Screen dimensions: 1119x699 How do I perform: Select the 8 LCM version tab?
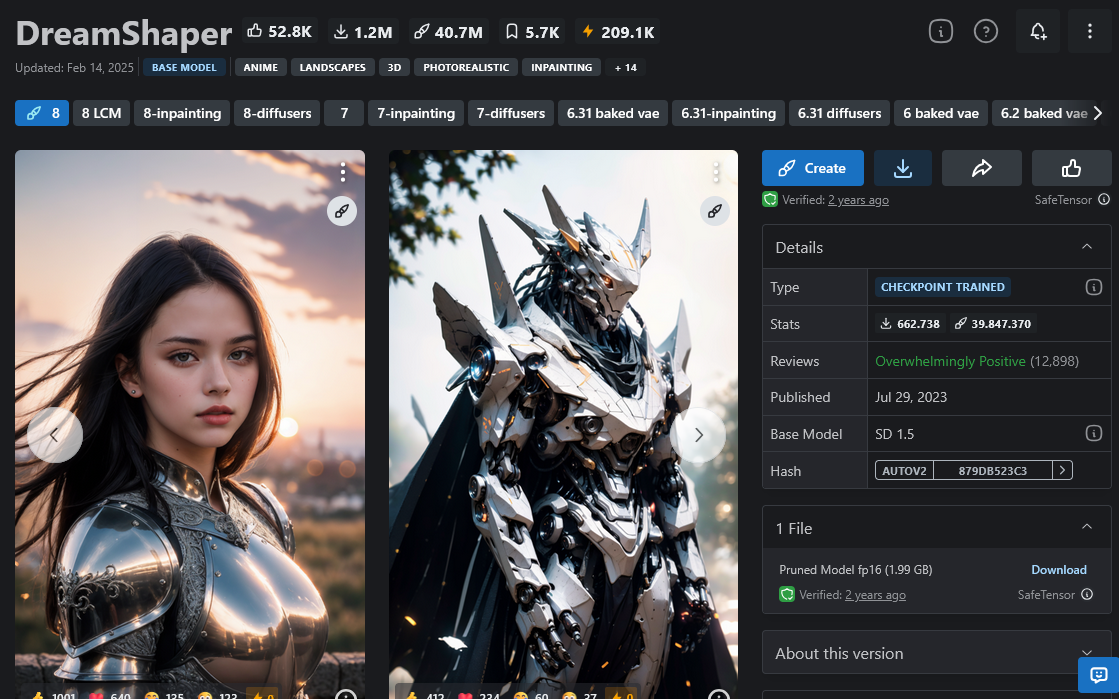pos(101,113)
